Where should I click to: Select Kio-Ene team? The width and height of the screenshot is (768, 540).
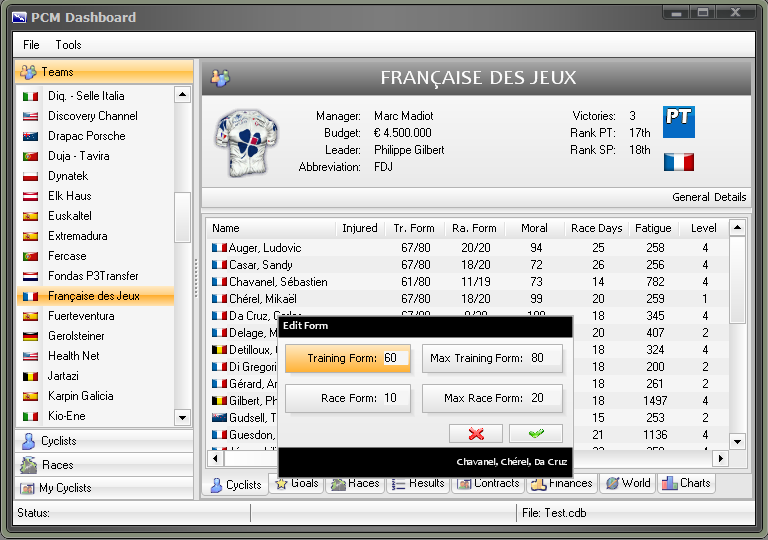(96, 416)
